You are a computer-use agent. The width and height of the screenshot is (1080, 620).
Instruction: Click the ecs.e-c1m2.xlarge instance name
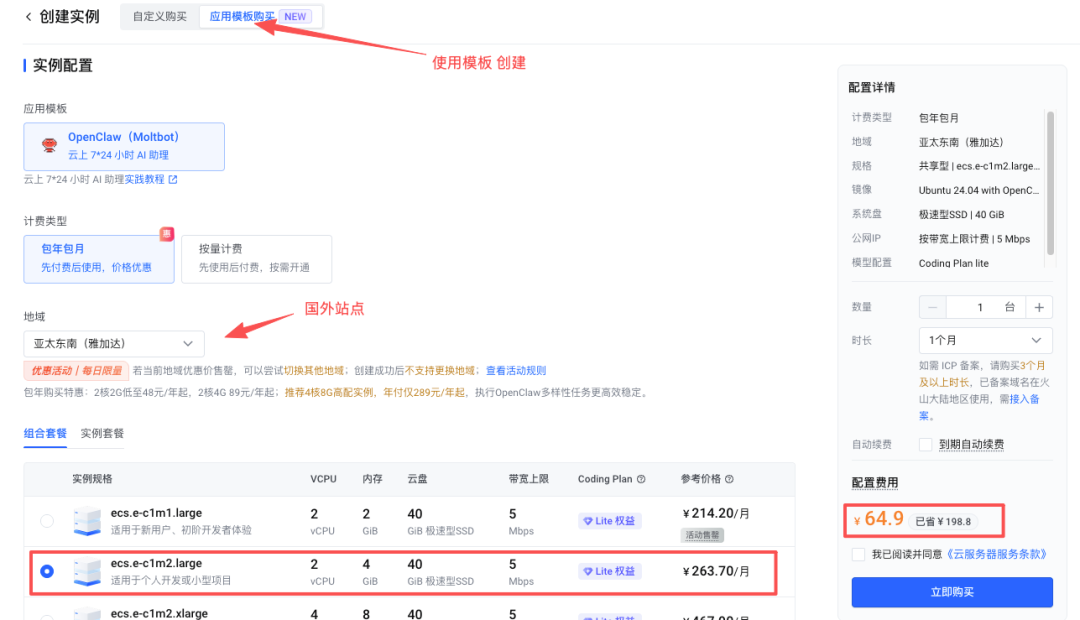click(159, 613)
